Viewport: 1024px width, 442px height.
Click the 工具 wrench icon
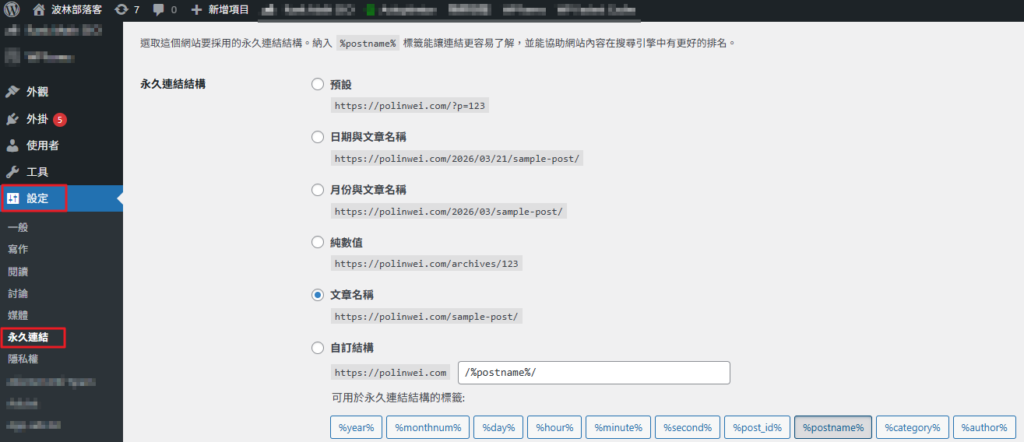coord(12,172)
